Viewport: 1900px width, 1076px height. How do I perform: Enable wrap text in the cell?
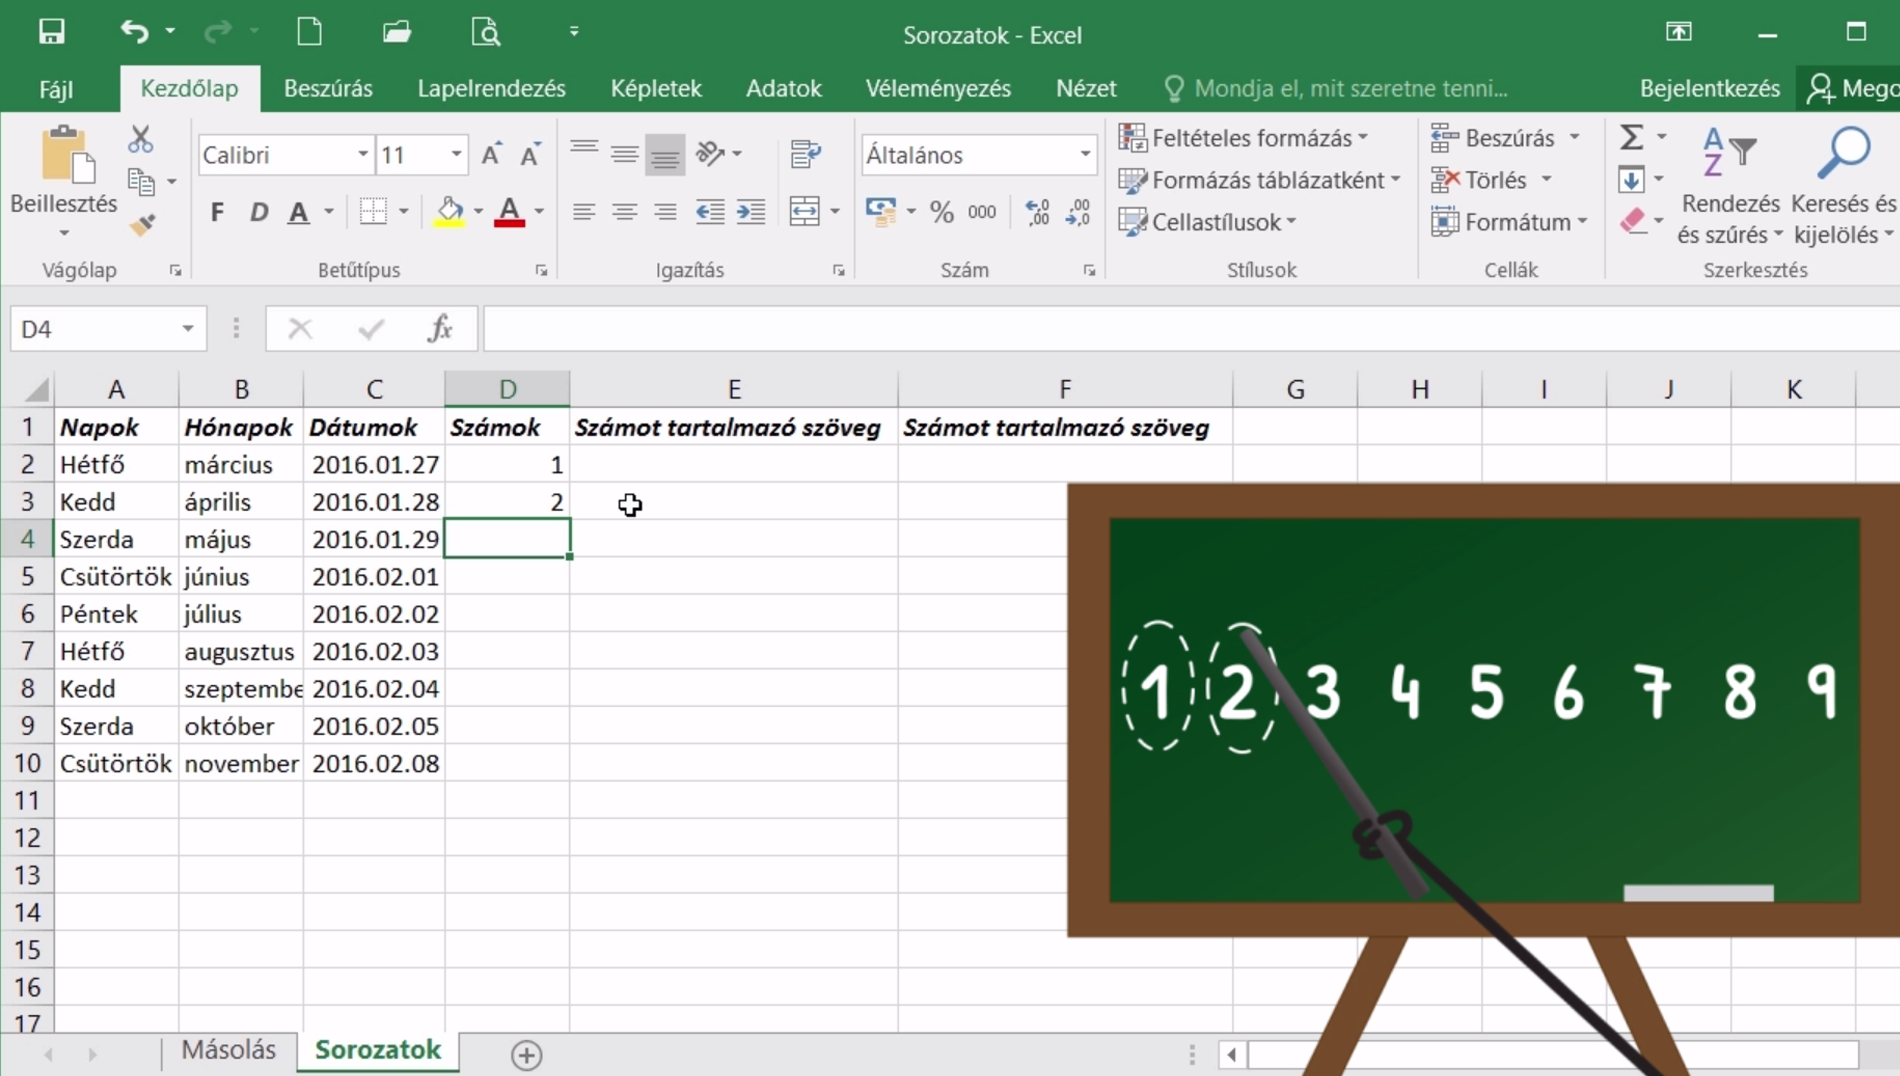pos(805,154)
